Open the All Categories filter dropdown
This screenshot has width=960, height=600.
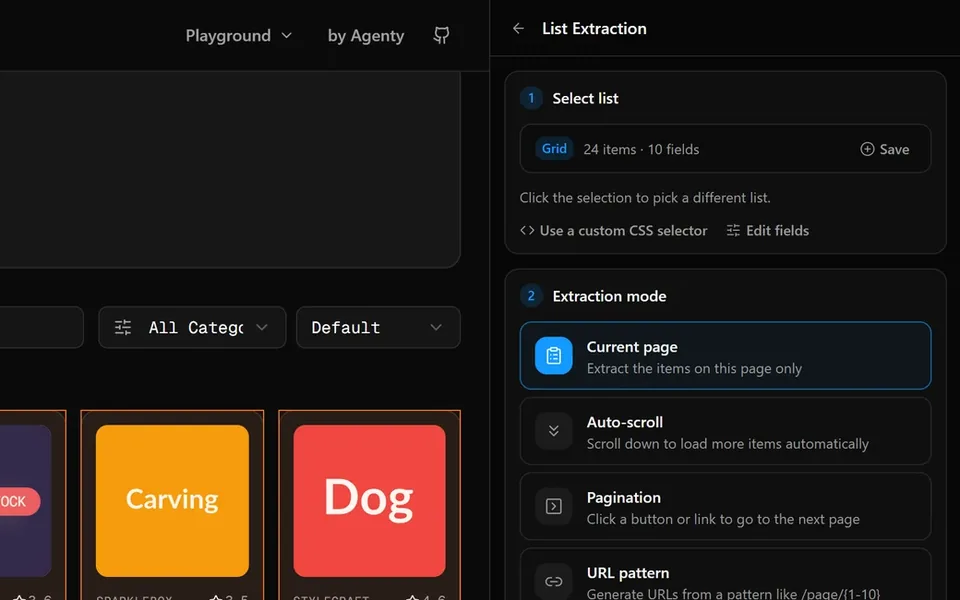point(192,327)
